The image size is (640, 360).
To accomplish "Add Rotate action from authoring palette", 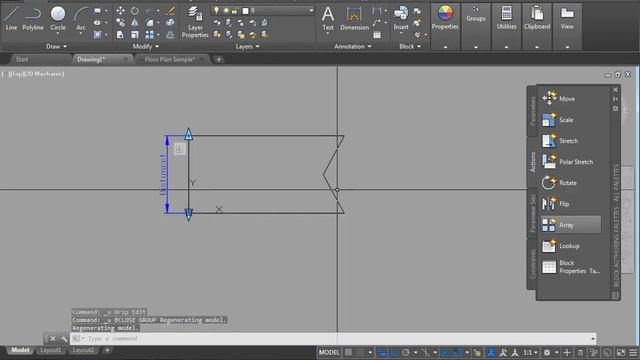I will click(x=560, y=183).
